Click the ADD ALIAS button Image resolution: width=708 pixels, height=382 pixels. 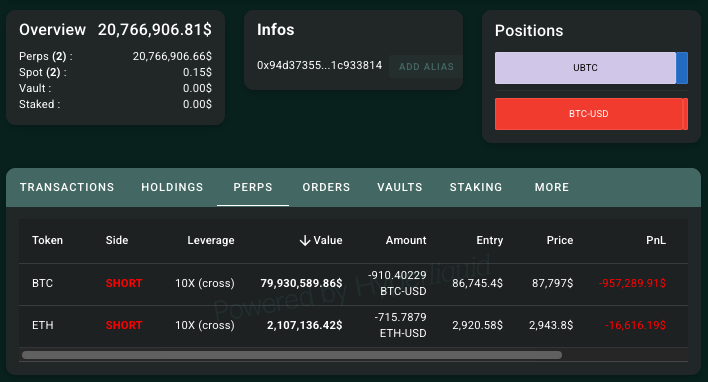426,66
